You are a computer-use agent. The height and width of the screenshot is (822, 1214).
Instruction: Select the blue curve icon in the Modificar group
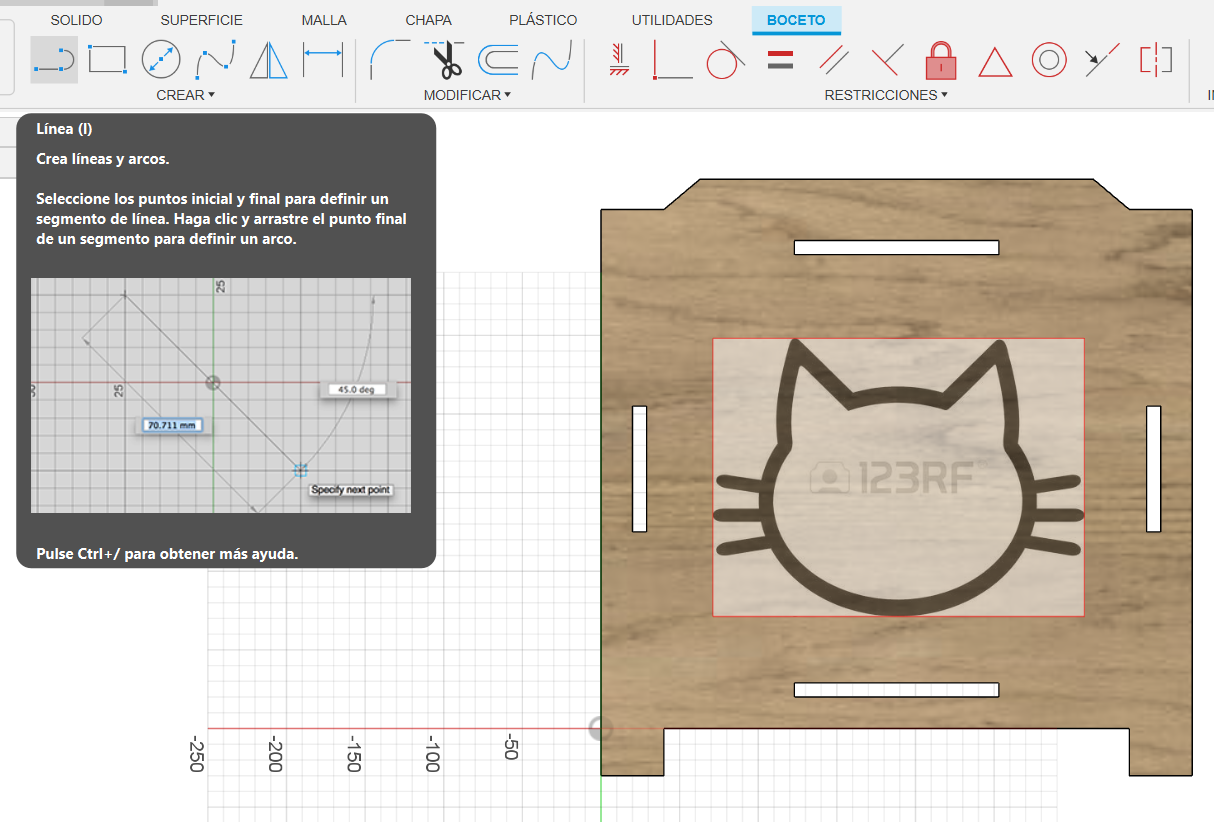(x=550, y=60)
